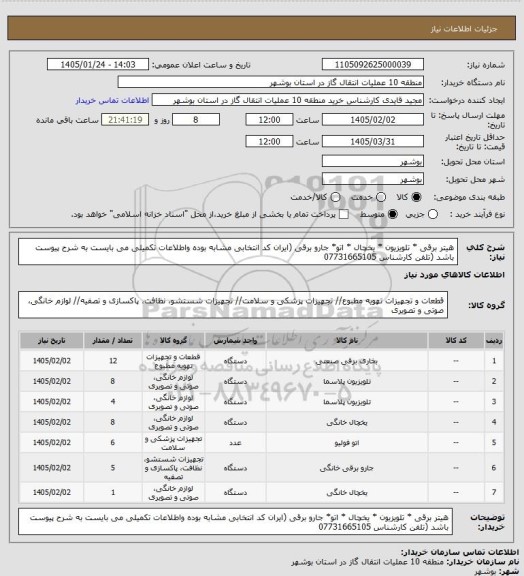Click the شرح کلی نیاز description box
The image size is (524, 576).
click(x=238, y=252)
